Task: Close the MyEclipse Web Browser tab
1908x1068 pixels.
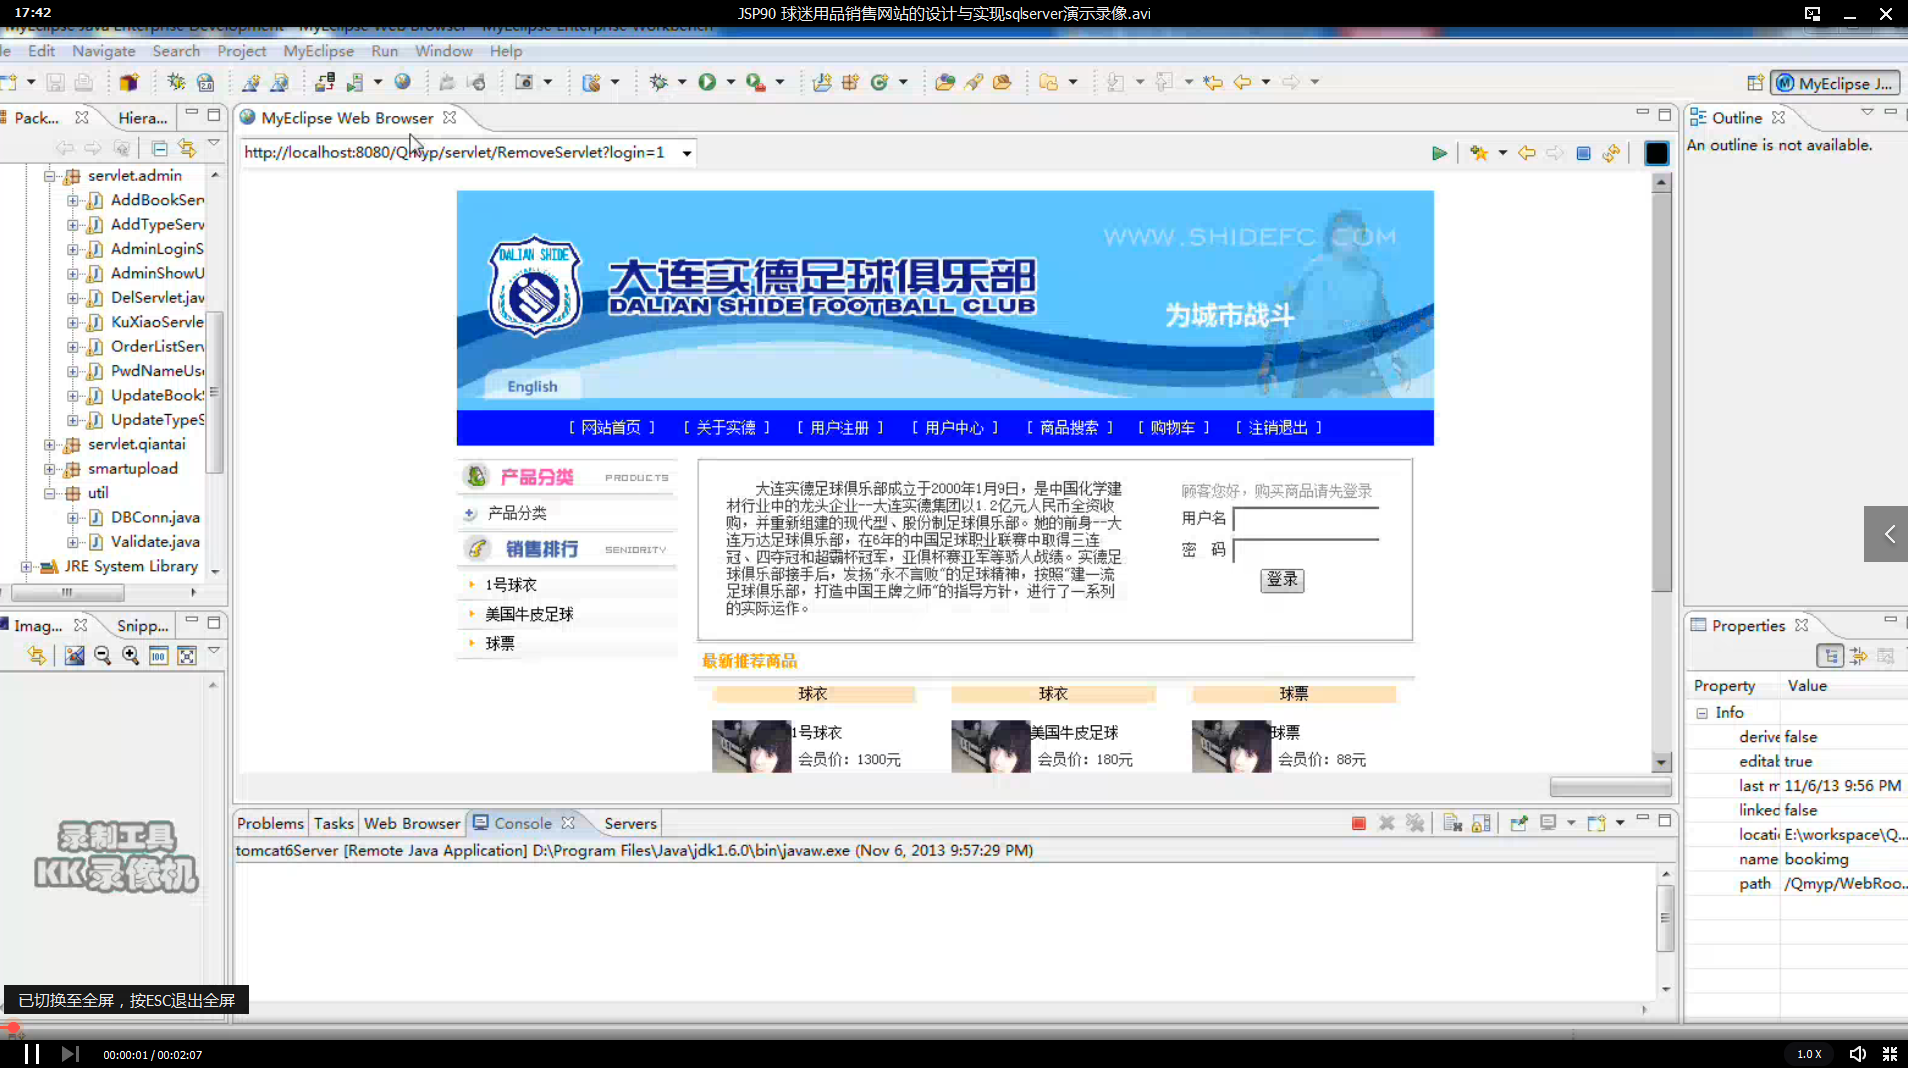Action: (449, 118)
